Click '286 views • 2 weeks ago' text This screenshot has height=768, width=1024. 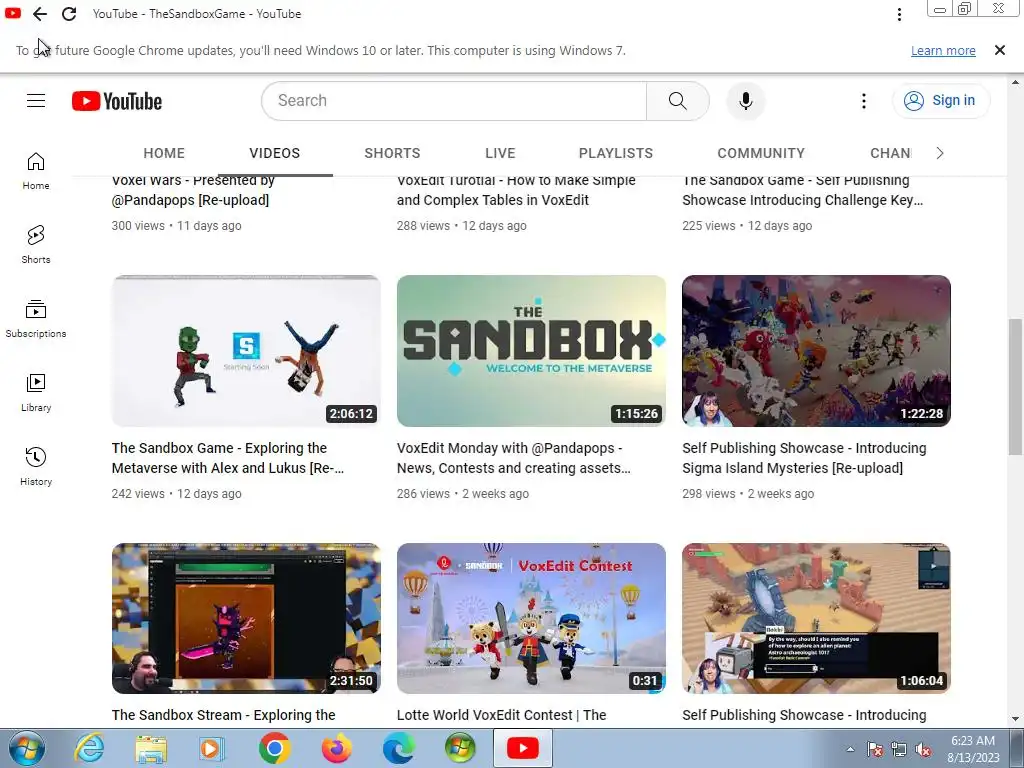(462, 494)
